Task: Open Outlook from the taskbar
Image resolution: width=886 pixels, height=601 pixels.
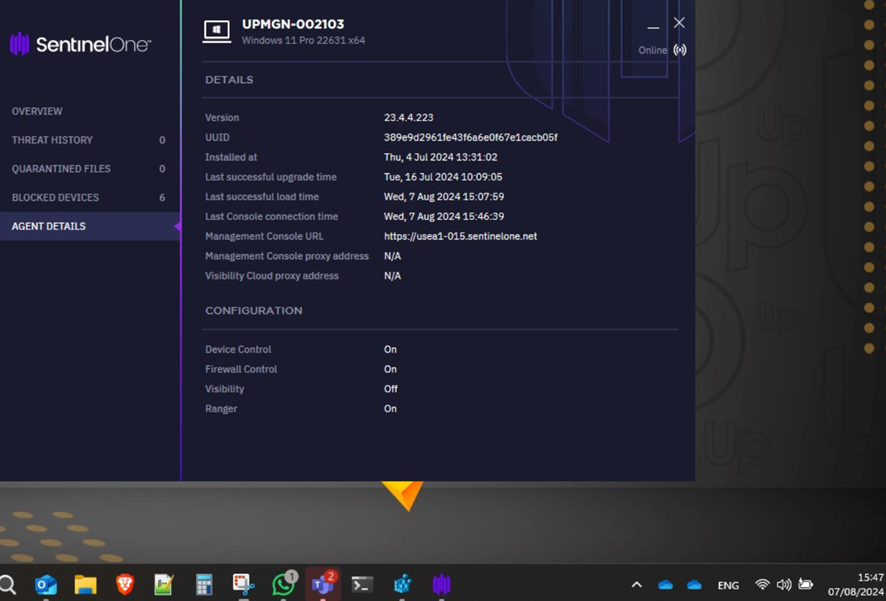Action: (x=46, y=585)
